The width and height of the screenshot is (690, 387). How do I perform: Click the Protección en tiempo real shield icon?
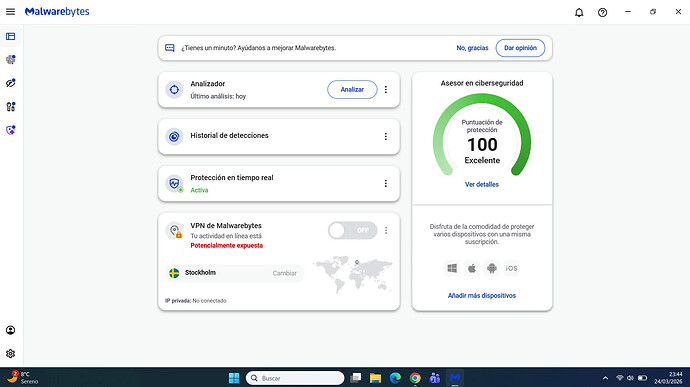click(x=175, y=184)
